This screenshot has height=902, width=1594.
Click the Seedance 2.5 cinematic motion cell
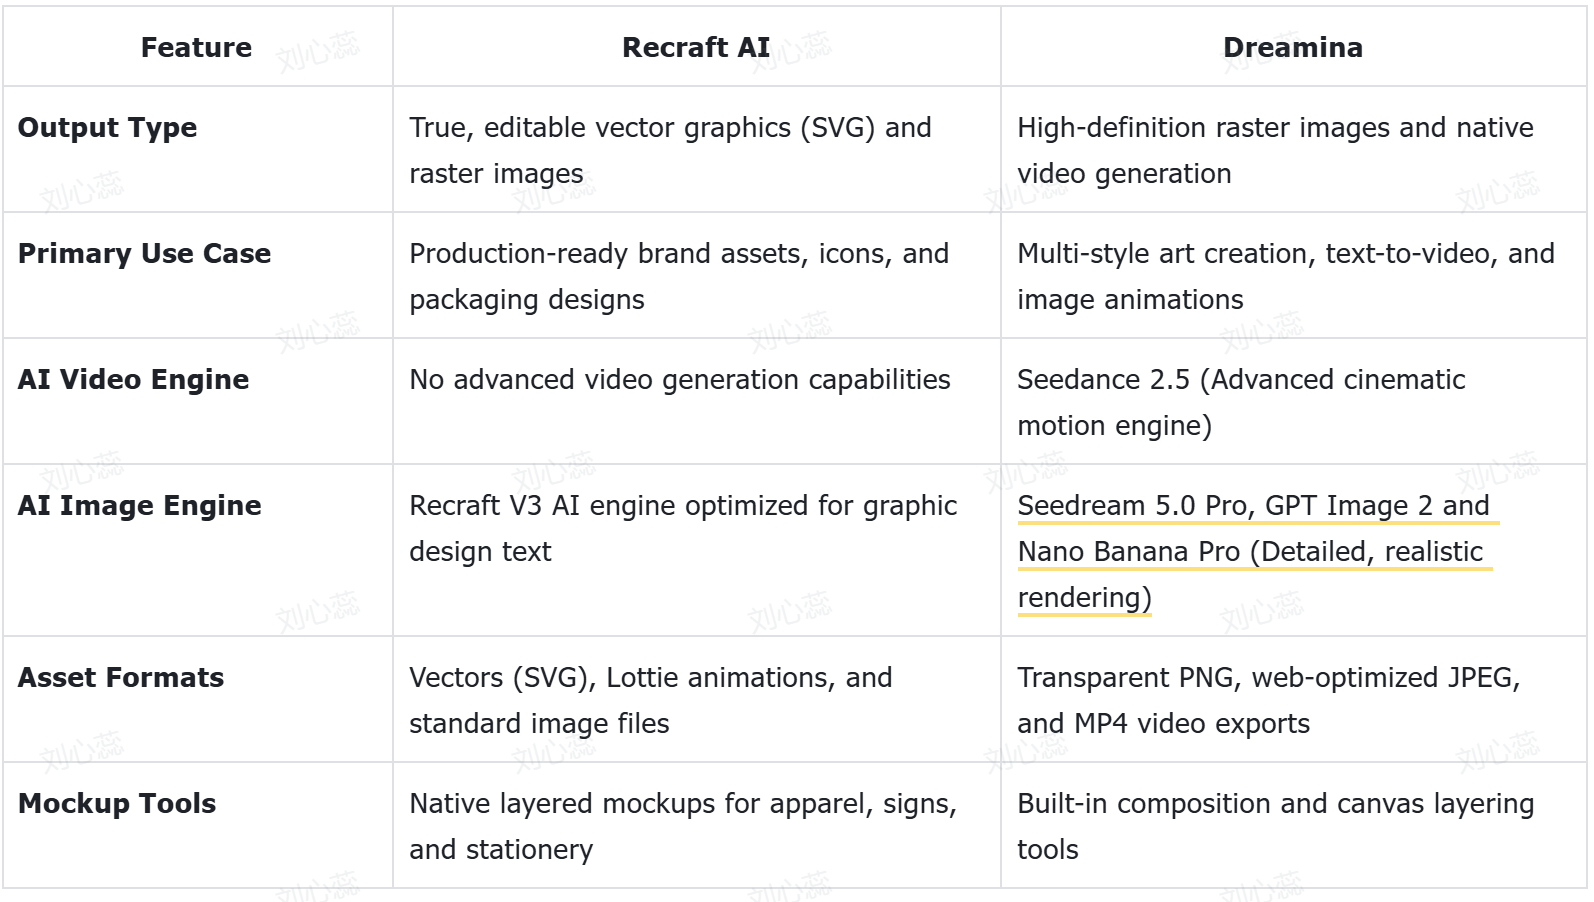pyautogui.click(x=1293, y=401)
